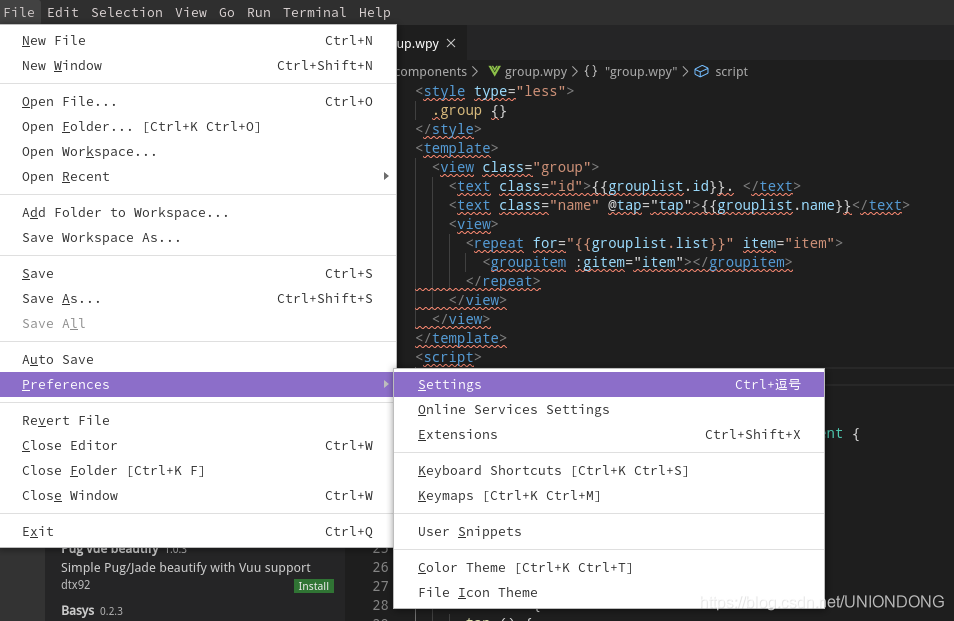
Task: Open the Terminal menu
Action: (x=315, y=12)
